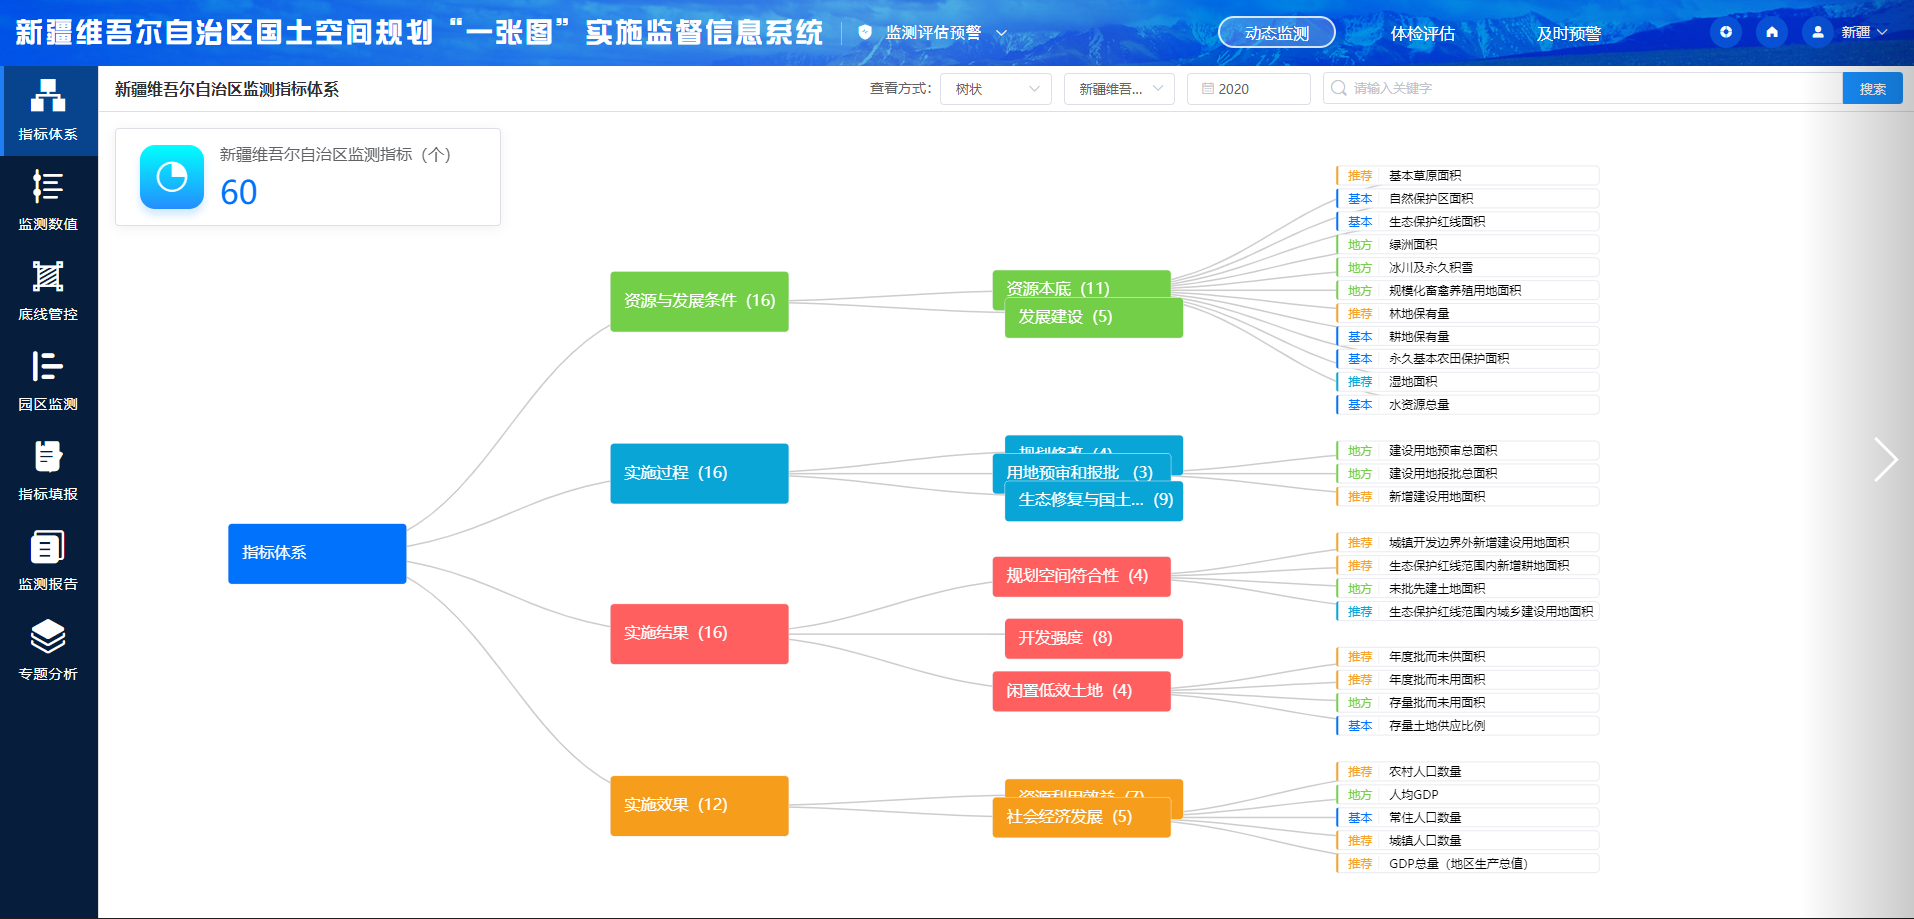Click the home icon in header

coord(1772,32)
